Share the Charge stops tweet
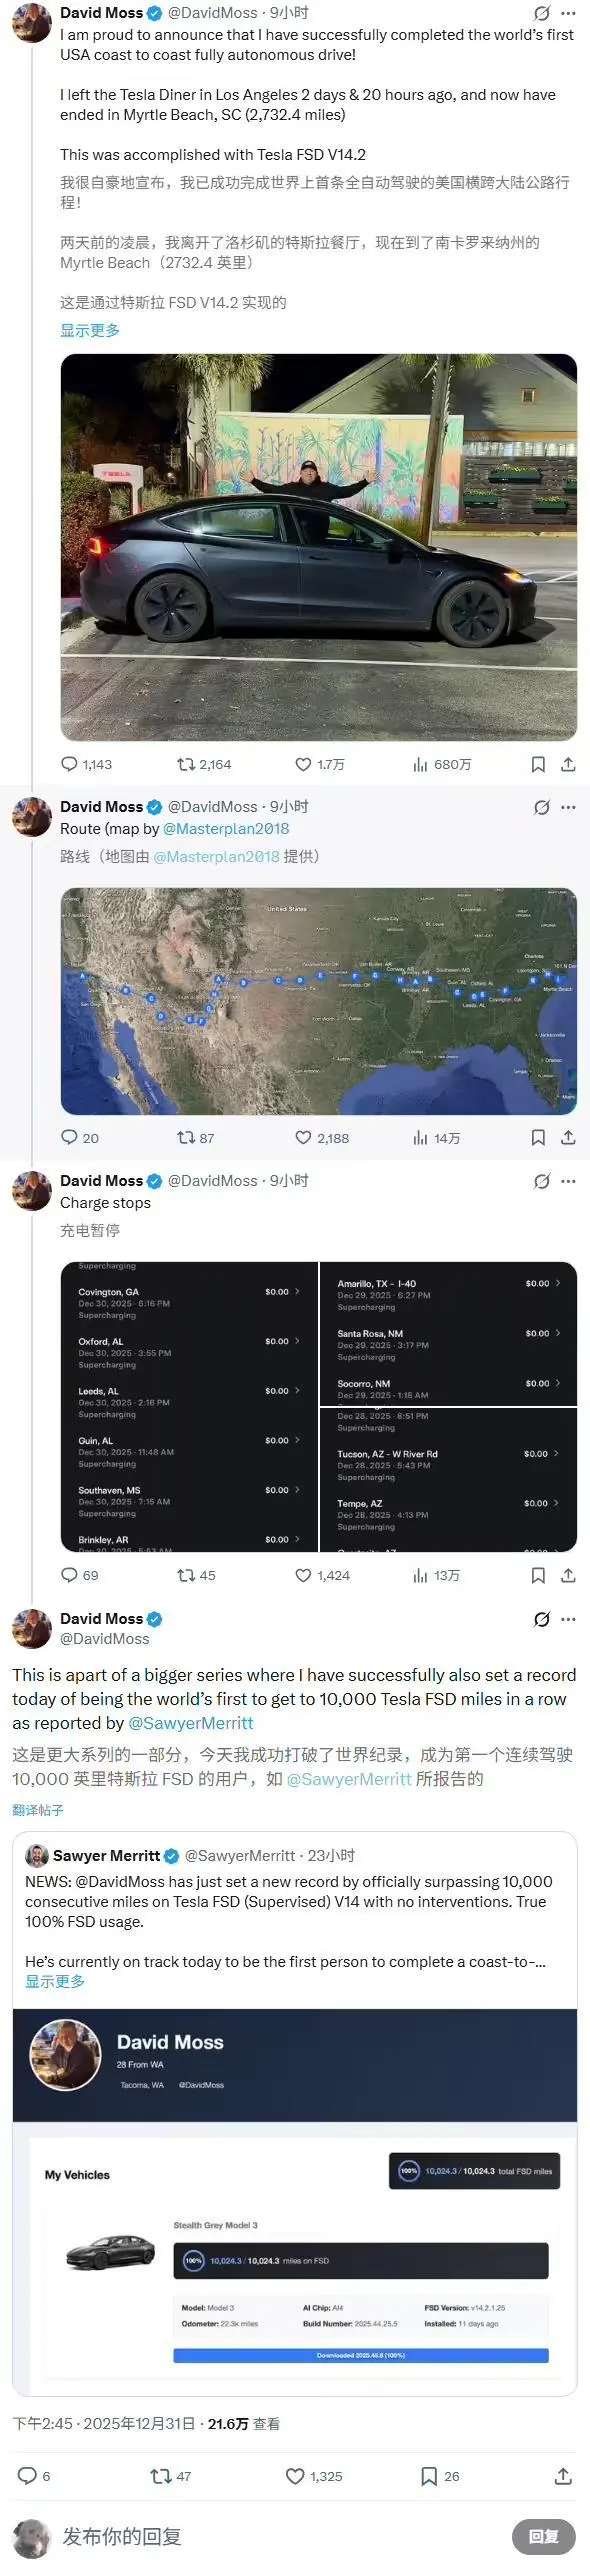Image resolution: width=590 pixels, height=2563 pixels. click(568, 1575)
